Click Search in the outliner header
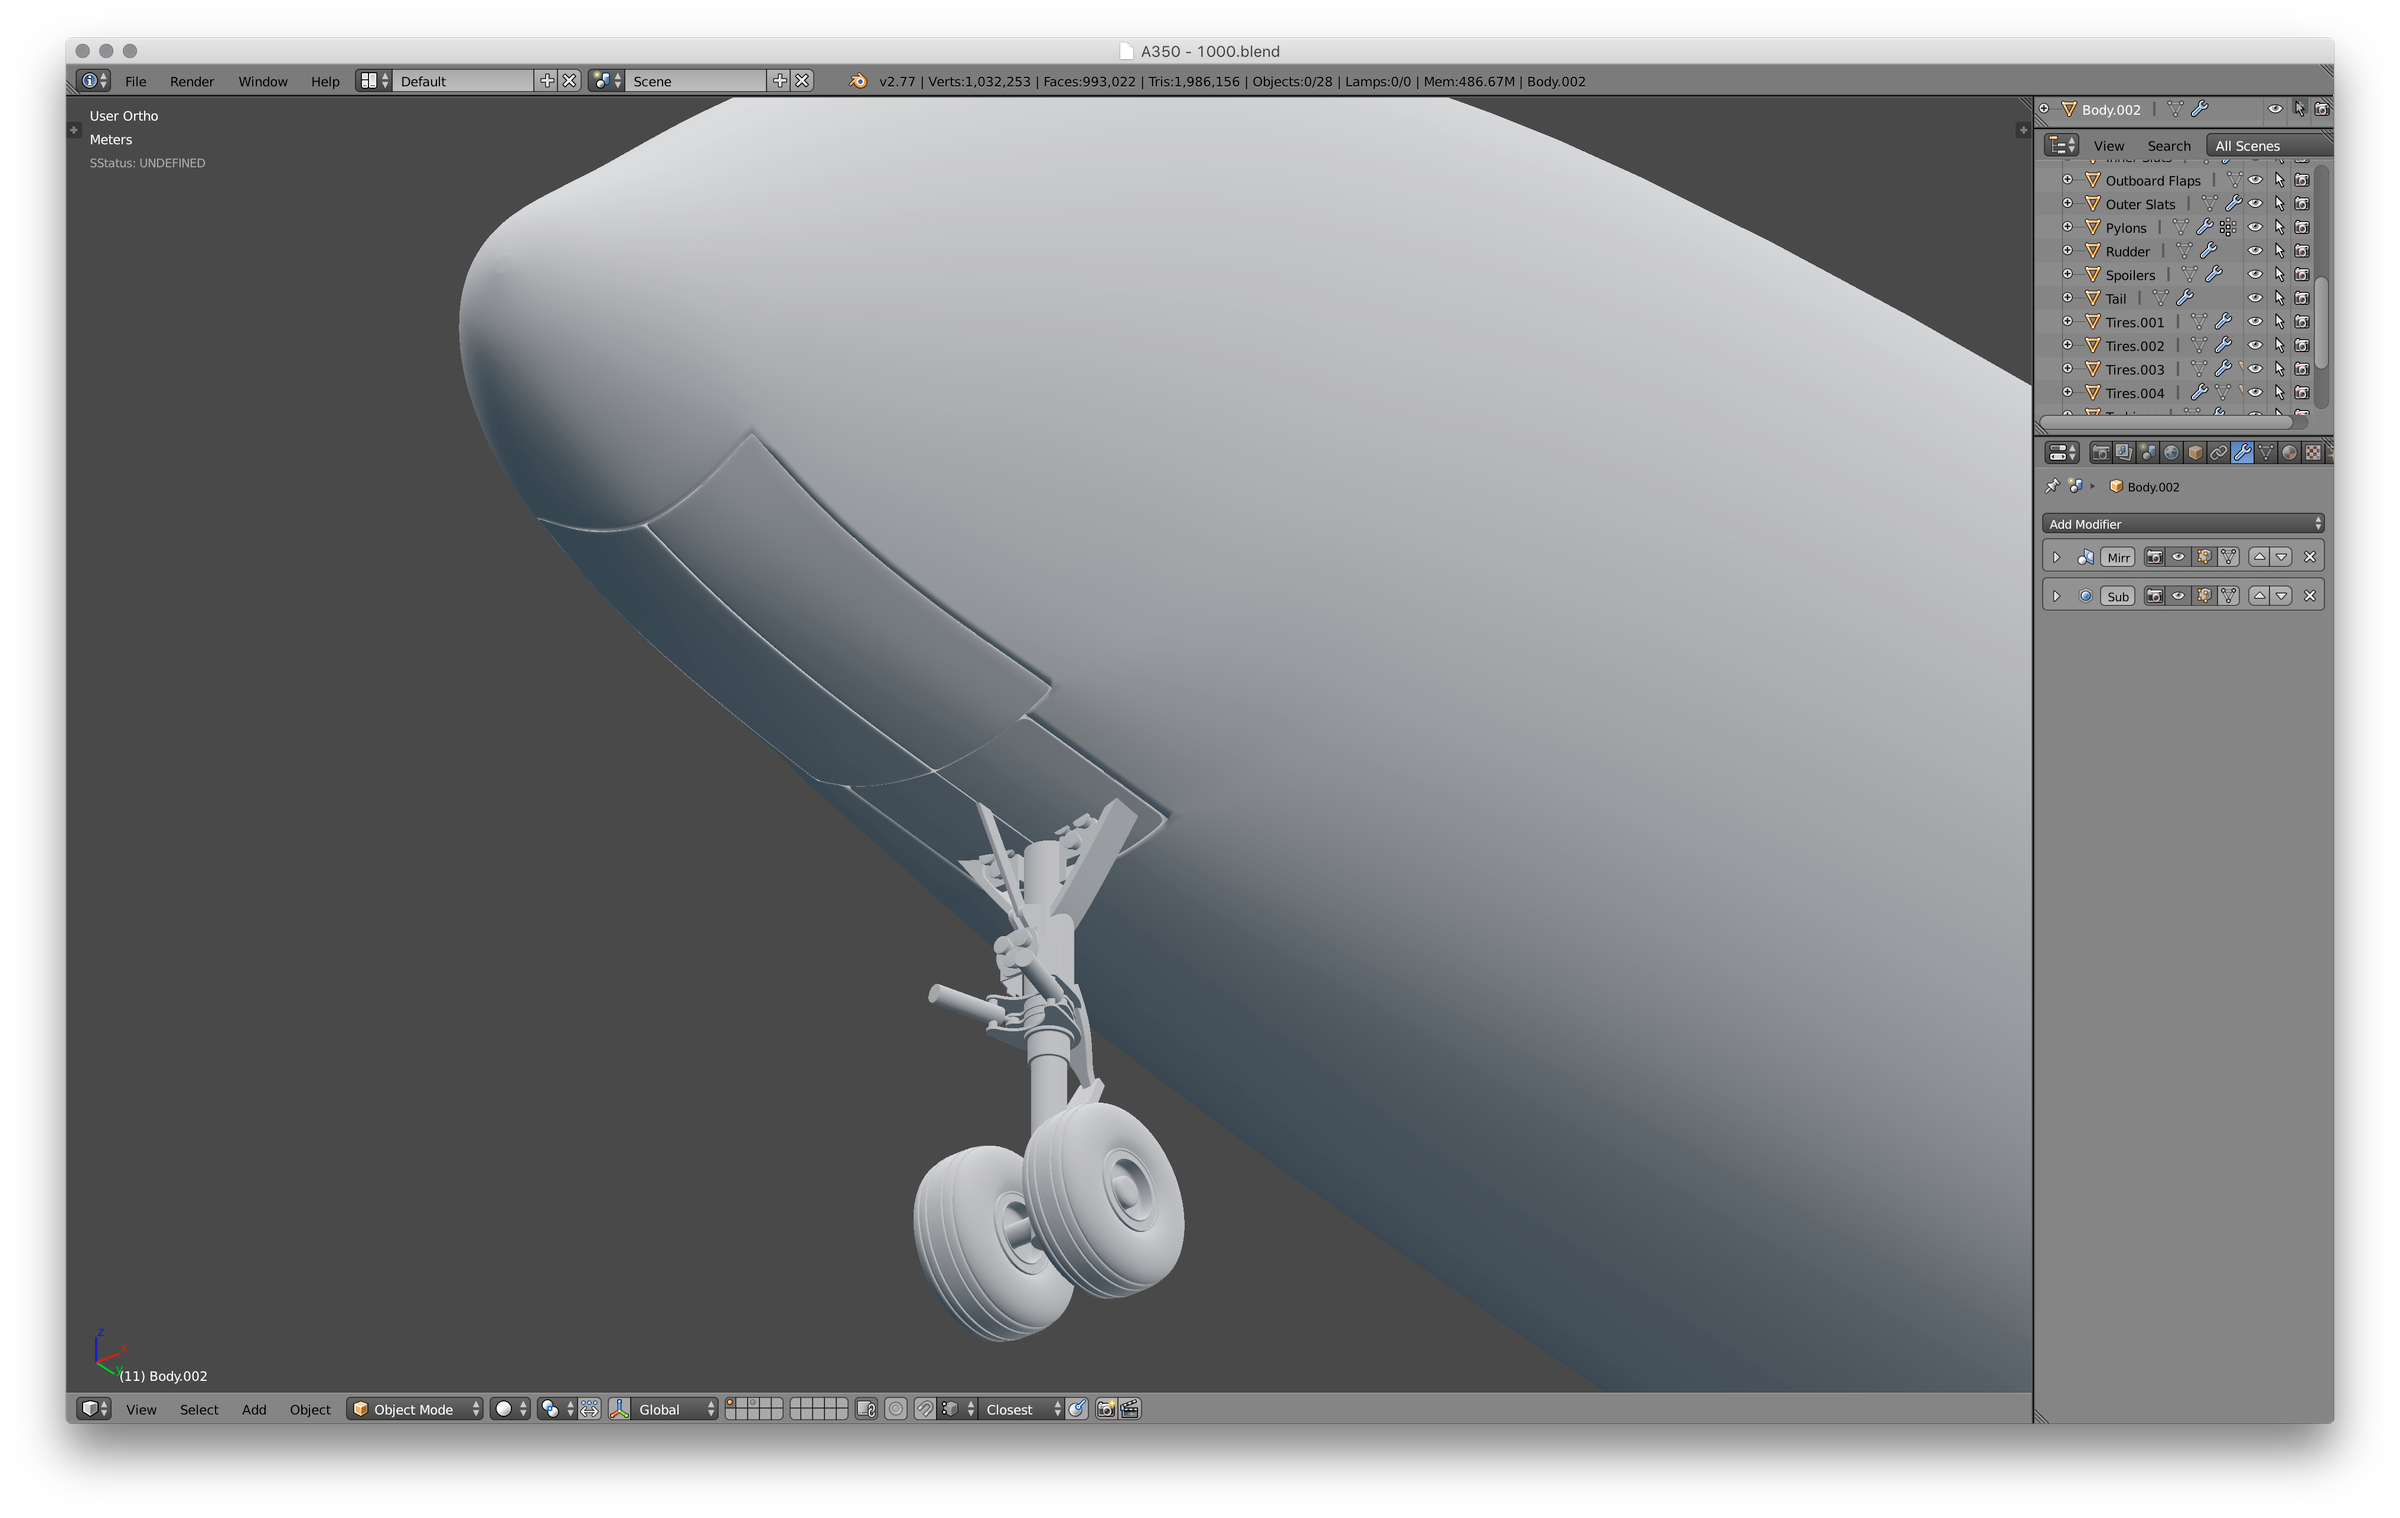The image size is (2400, 1518). click(x=2168, y=146)
